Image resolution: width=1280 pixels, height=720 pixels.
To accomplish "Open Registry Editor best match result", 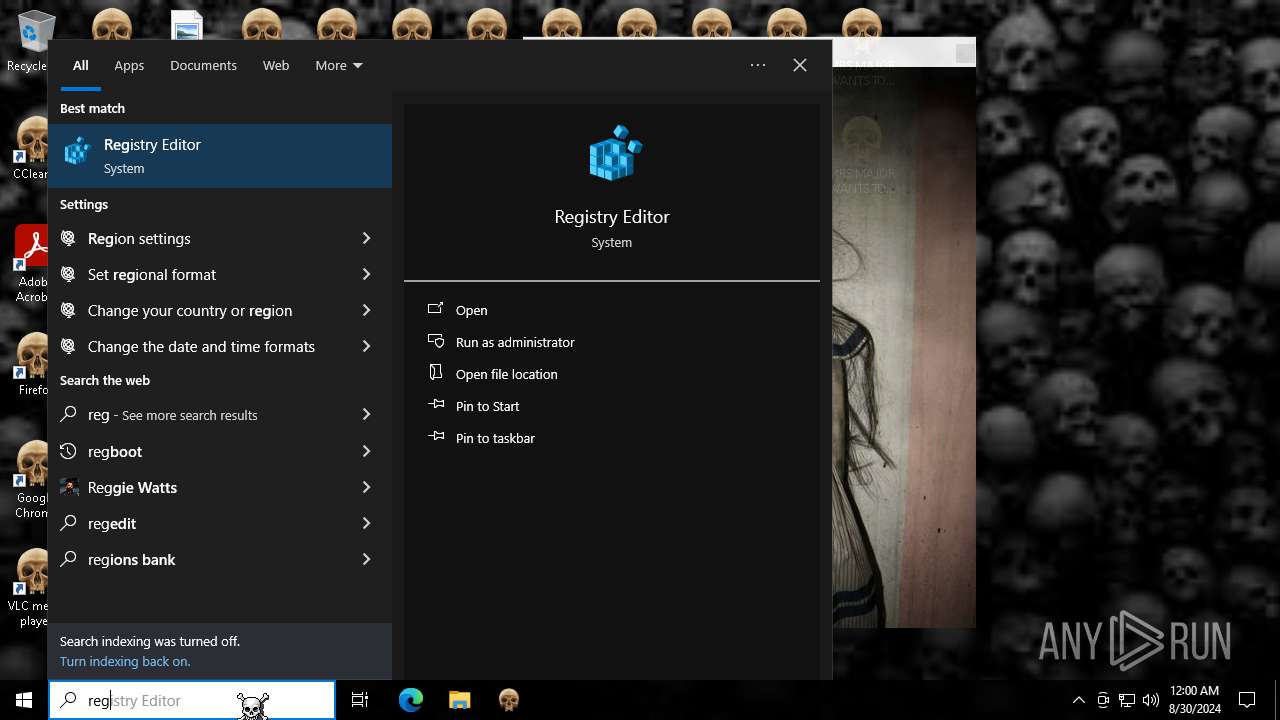I will (x=220, y=156).
